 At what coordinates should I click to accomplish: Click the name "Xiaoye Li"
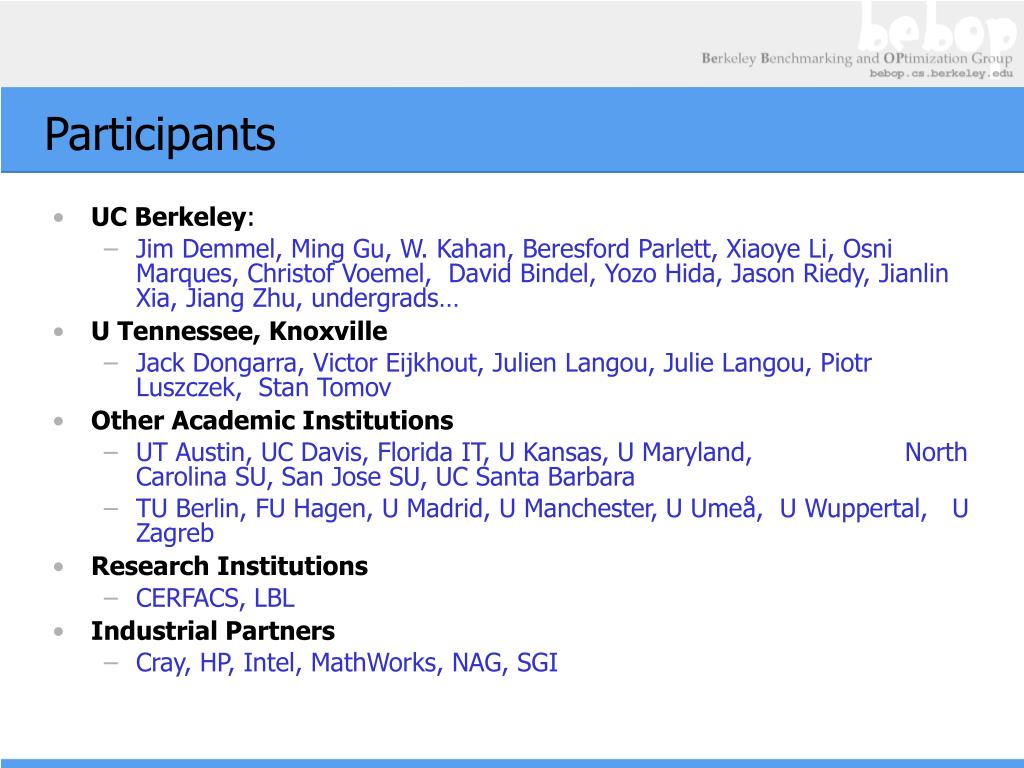click(776, 249)
